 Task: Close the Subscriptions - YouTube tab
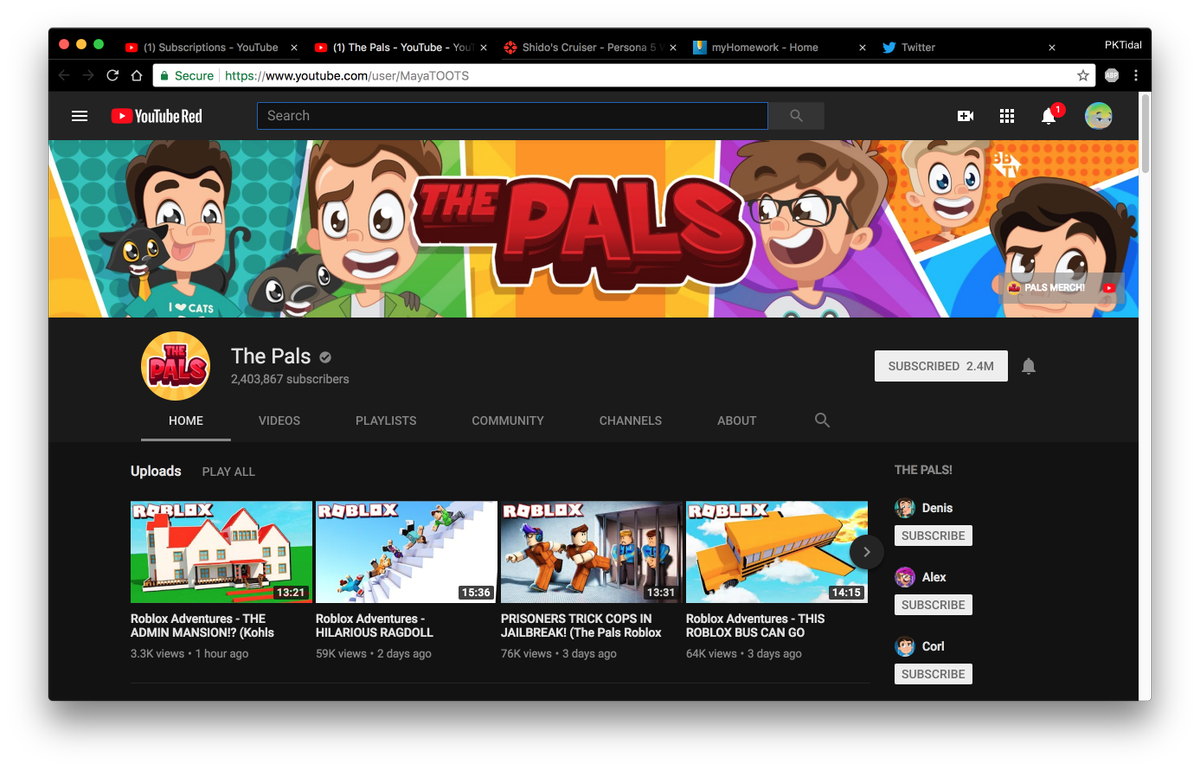pyautogui.click(x=293, y=47)
